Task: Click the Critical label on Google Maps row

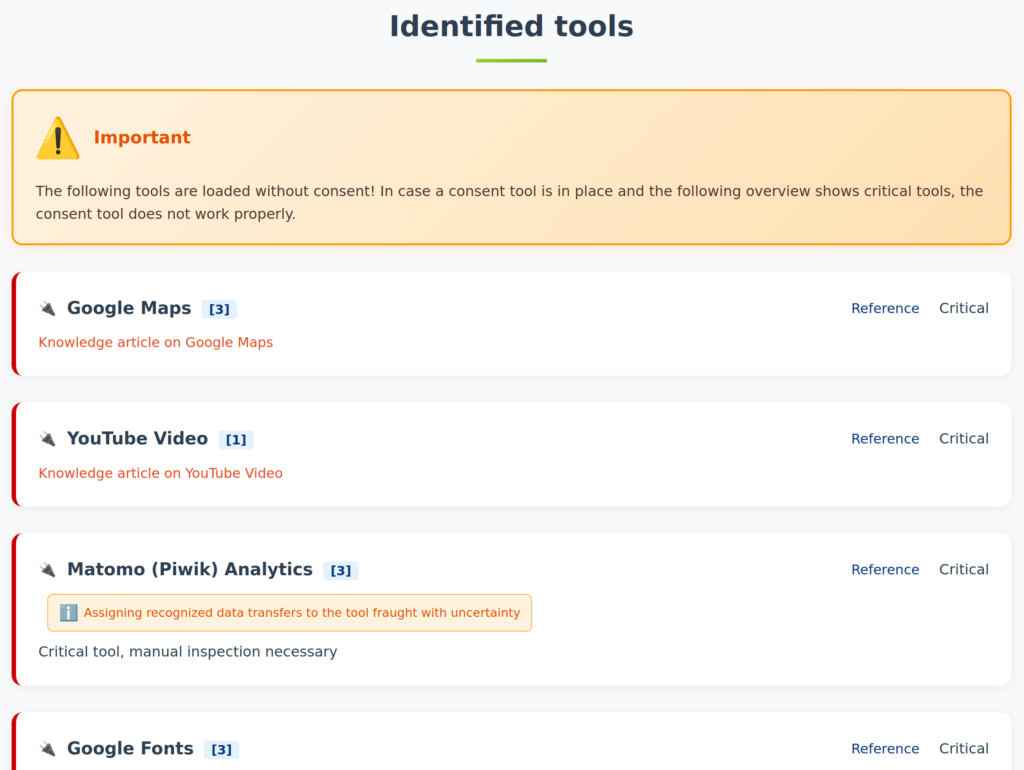Action: click(x=963, y=309)
